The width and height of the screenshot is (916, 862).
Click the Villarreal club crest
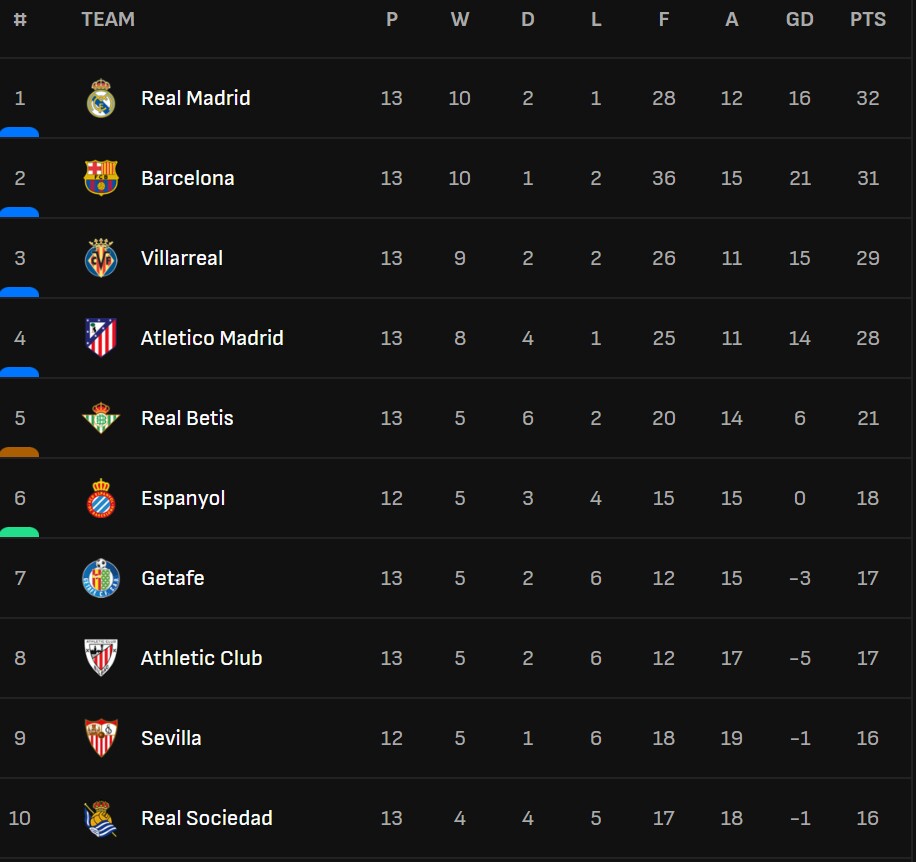click(x=101, y=258)
